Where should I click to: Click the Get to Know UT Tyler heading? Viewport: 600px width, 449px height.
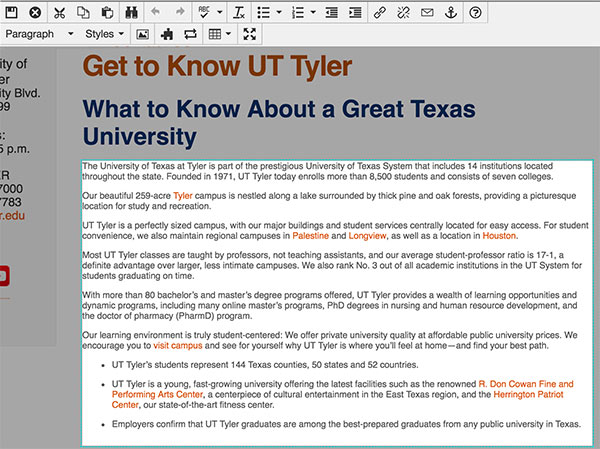[x=217, y=66]
